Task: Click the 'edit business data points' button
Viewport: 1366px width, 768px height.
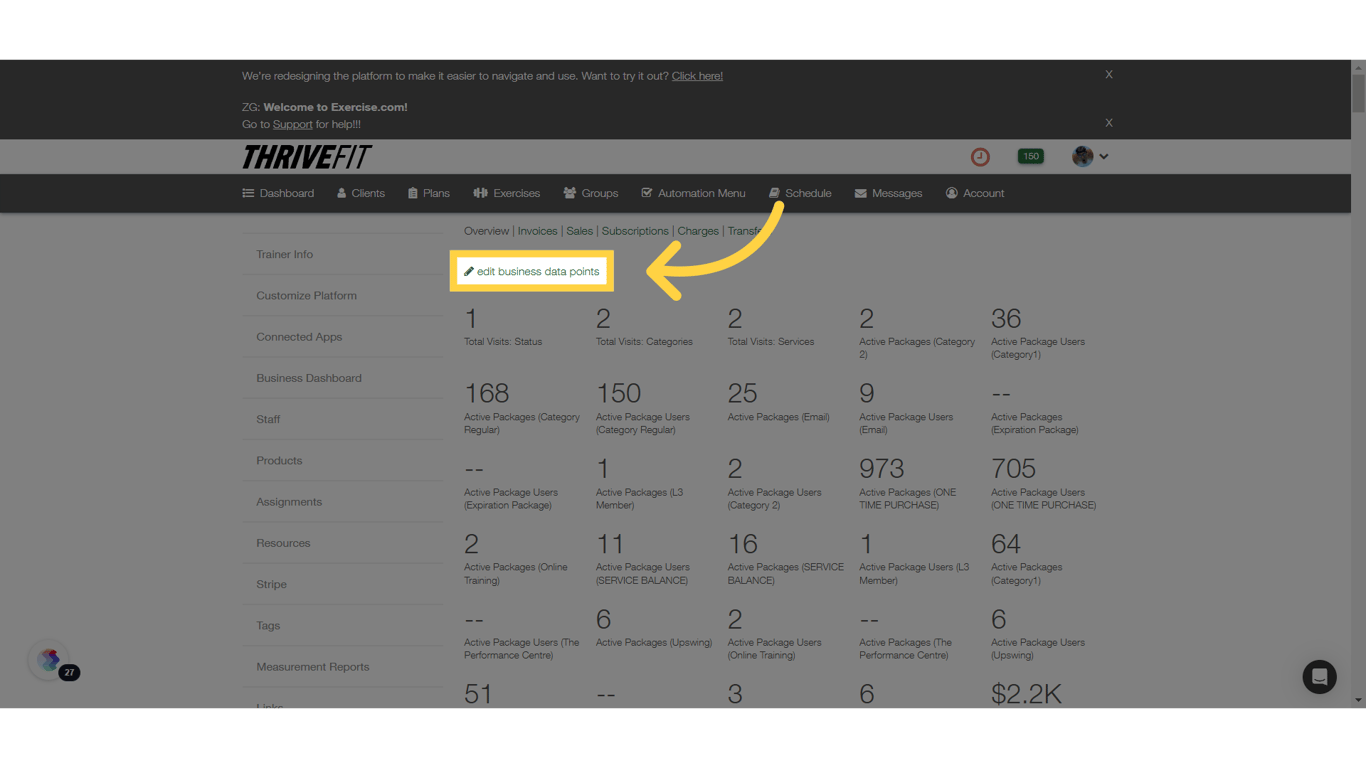Action: click(x=531, y=270)
